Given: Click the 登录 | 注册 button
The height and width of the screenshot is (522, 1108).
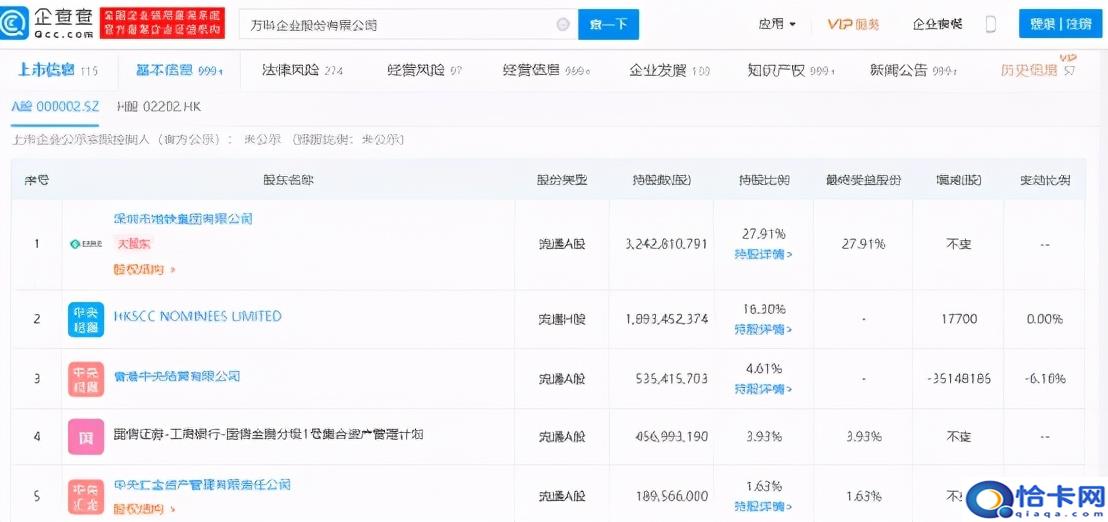Looking at the screenshot, I should click(1060, 24).
